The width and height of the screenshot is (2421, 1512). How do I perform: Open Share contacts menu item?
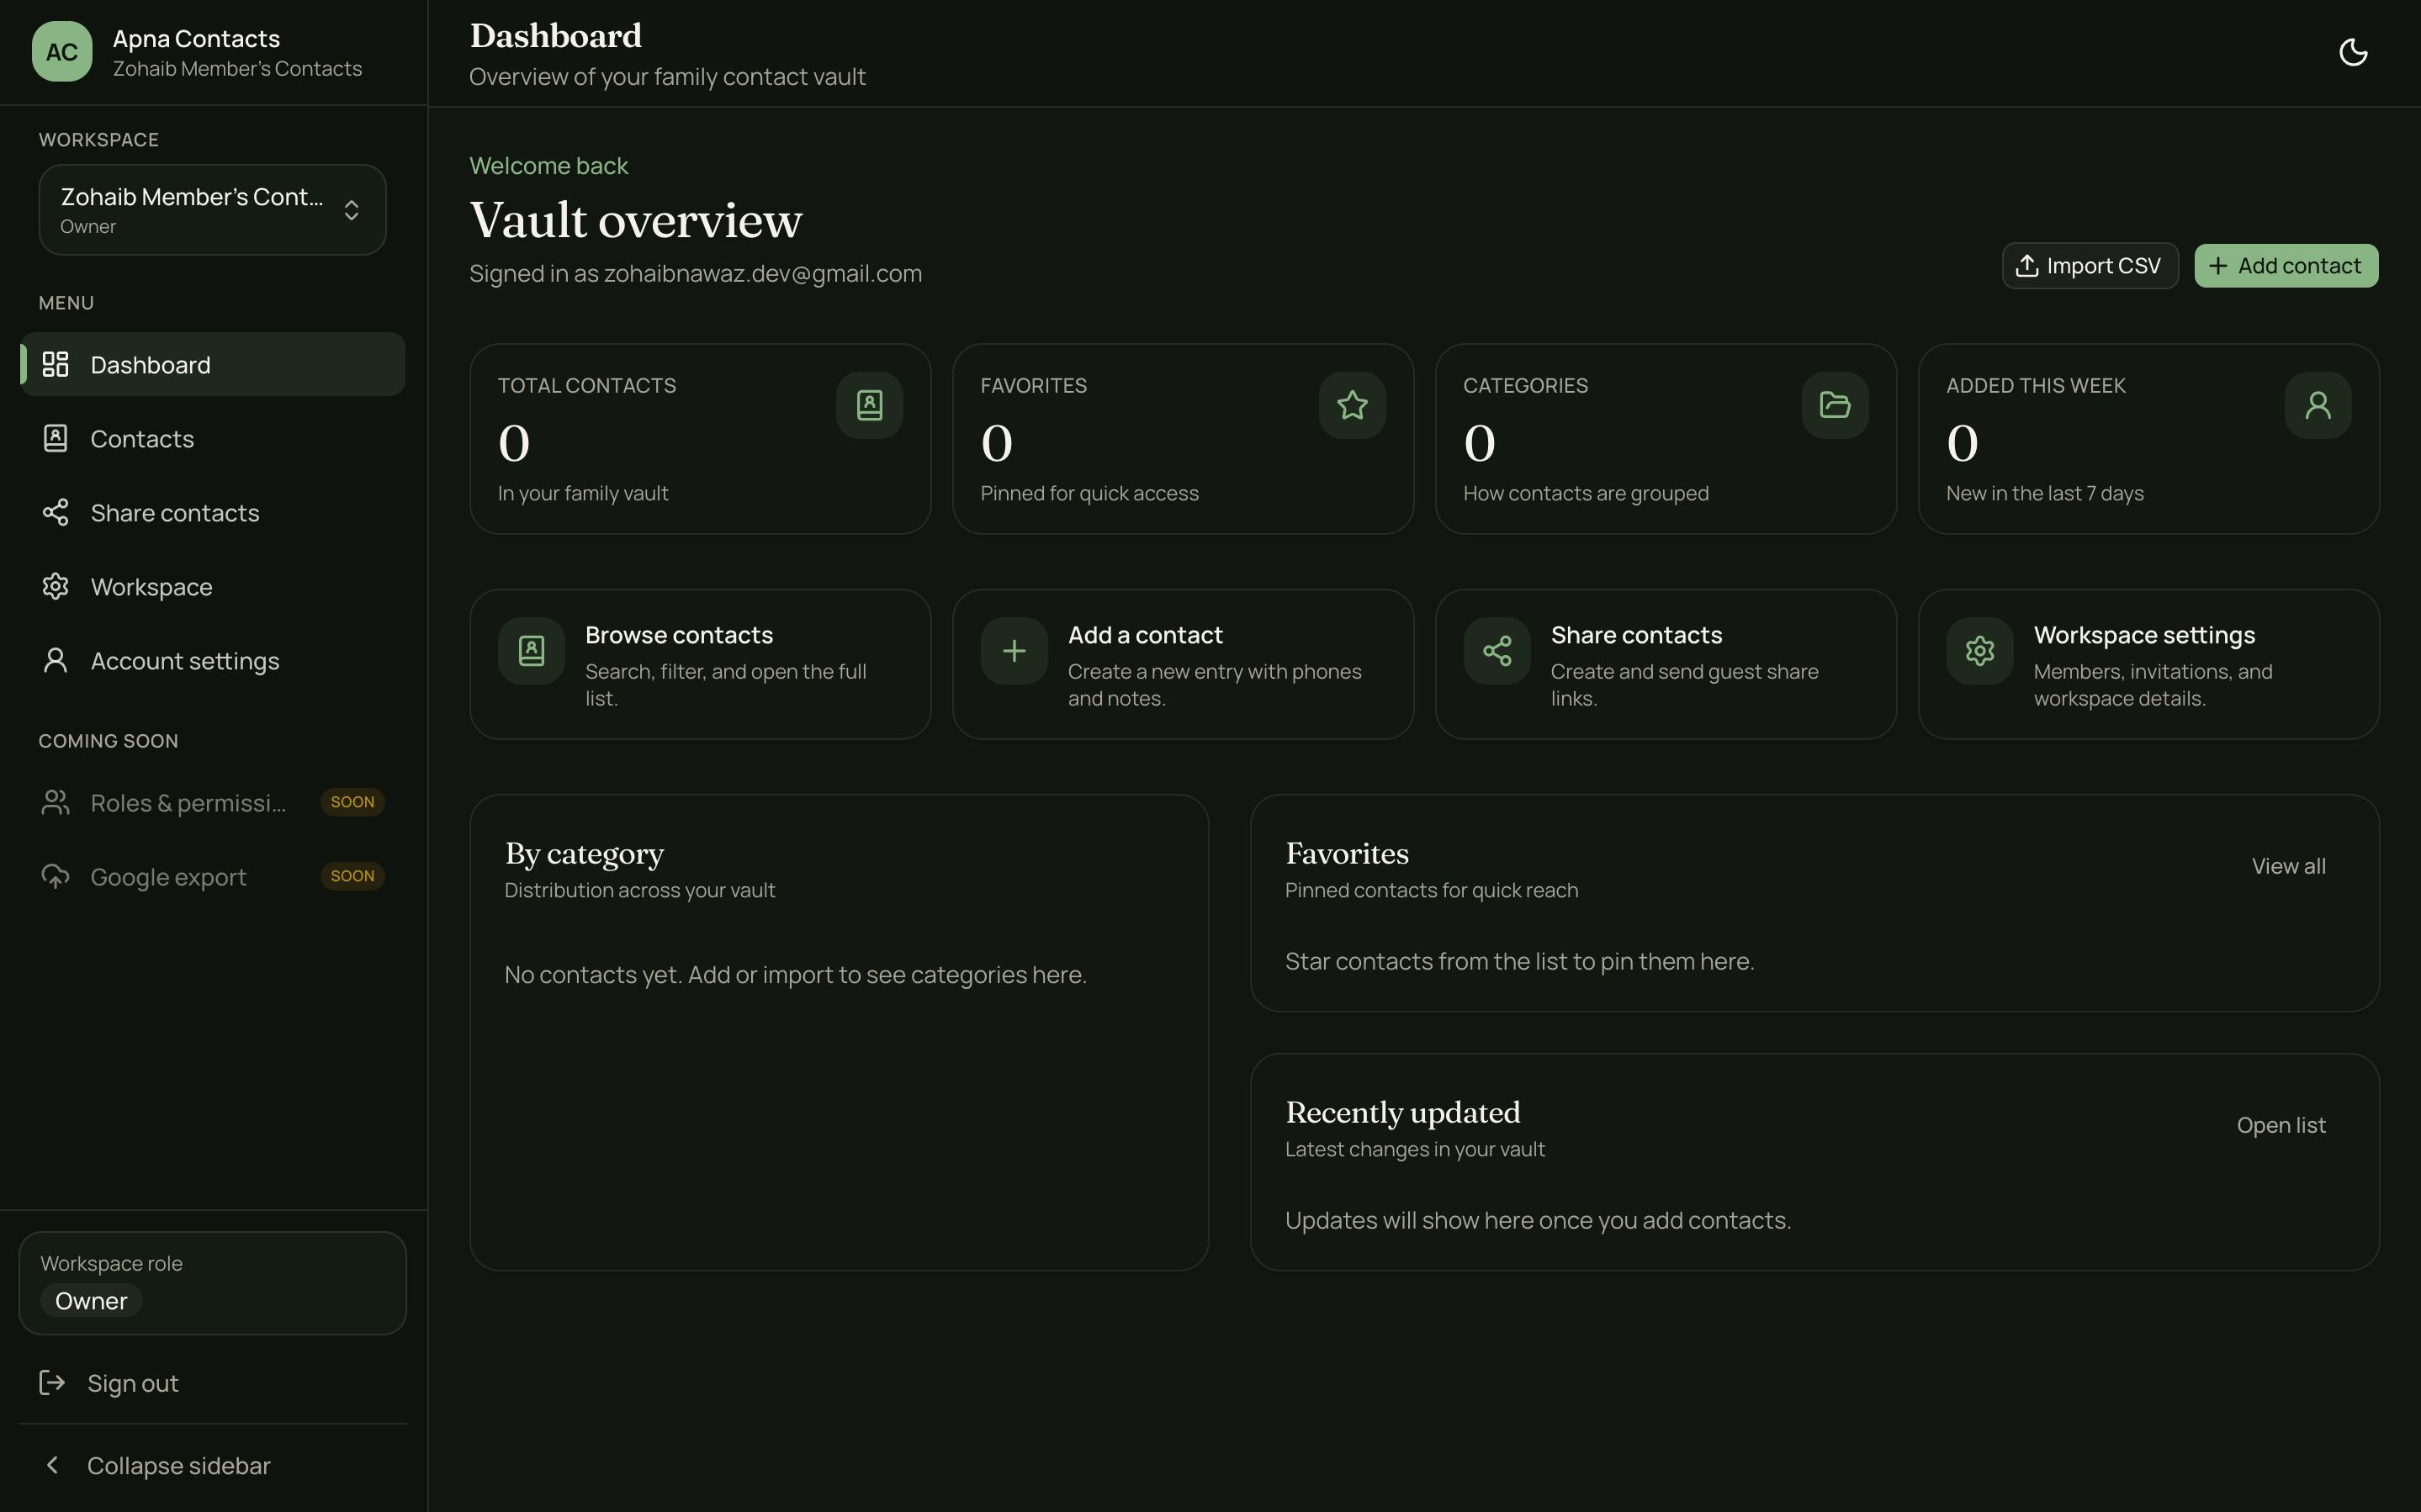(212, 512)
